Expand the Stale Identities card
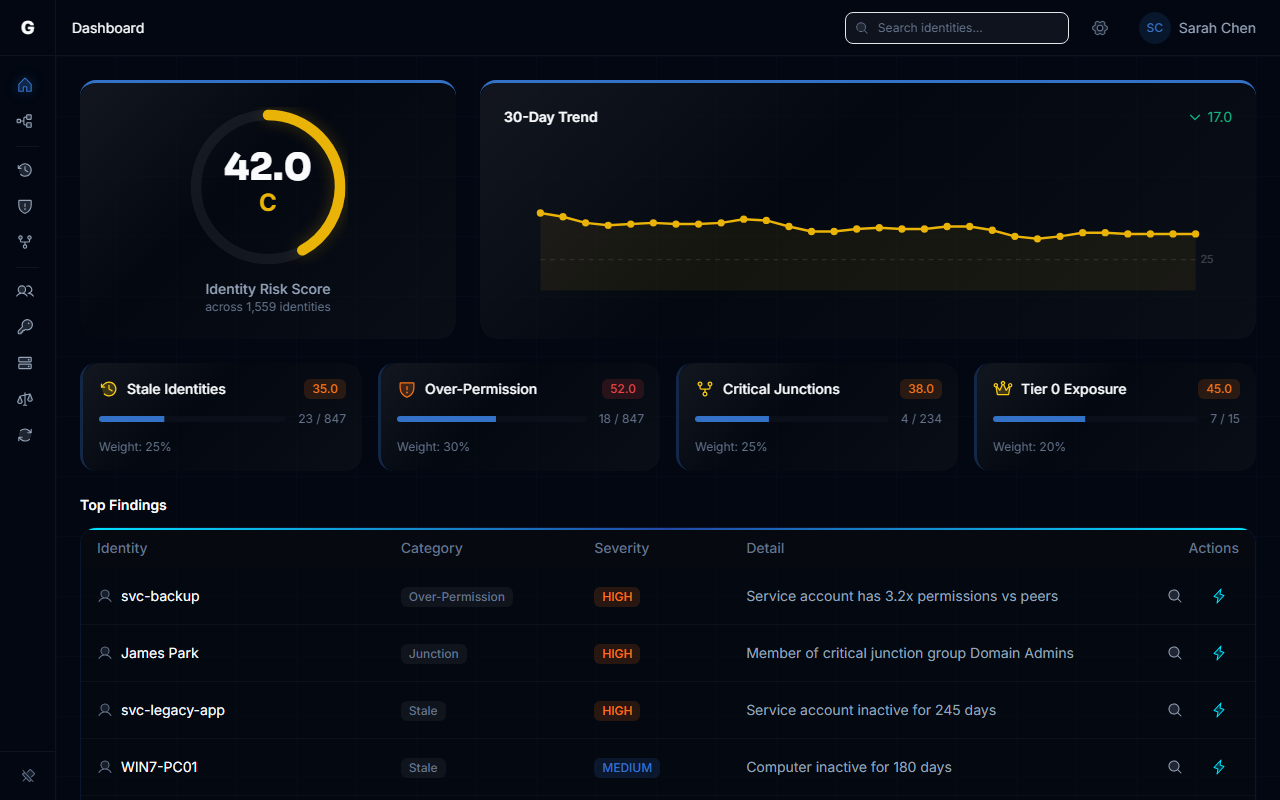Viewport: 1280px width, 800px height. coord(220,417)
